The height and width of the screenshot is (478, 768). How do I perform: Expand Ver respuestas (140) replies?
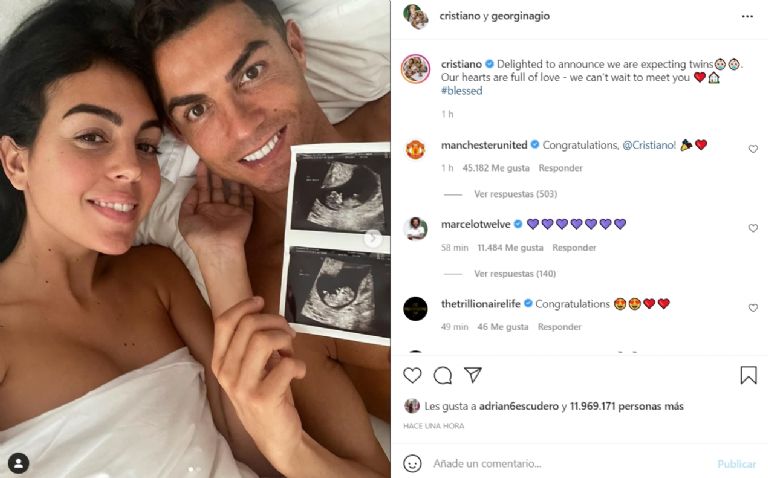pos(515,273)
